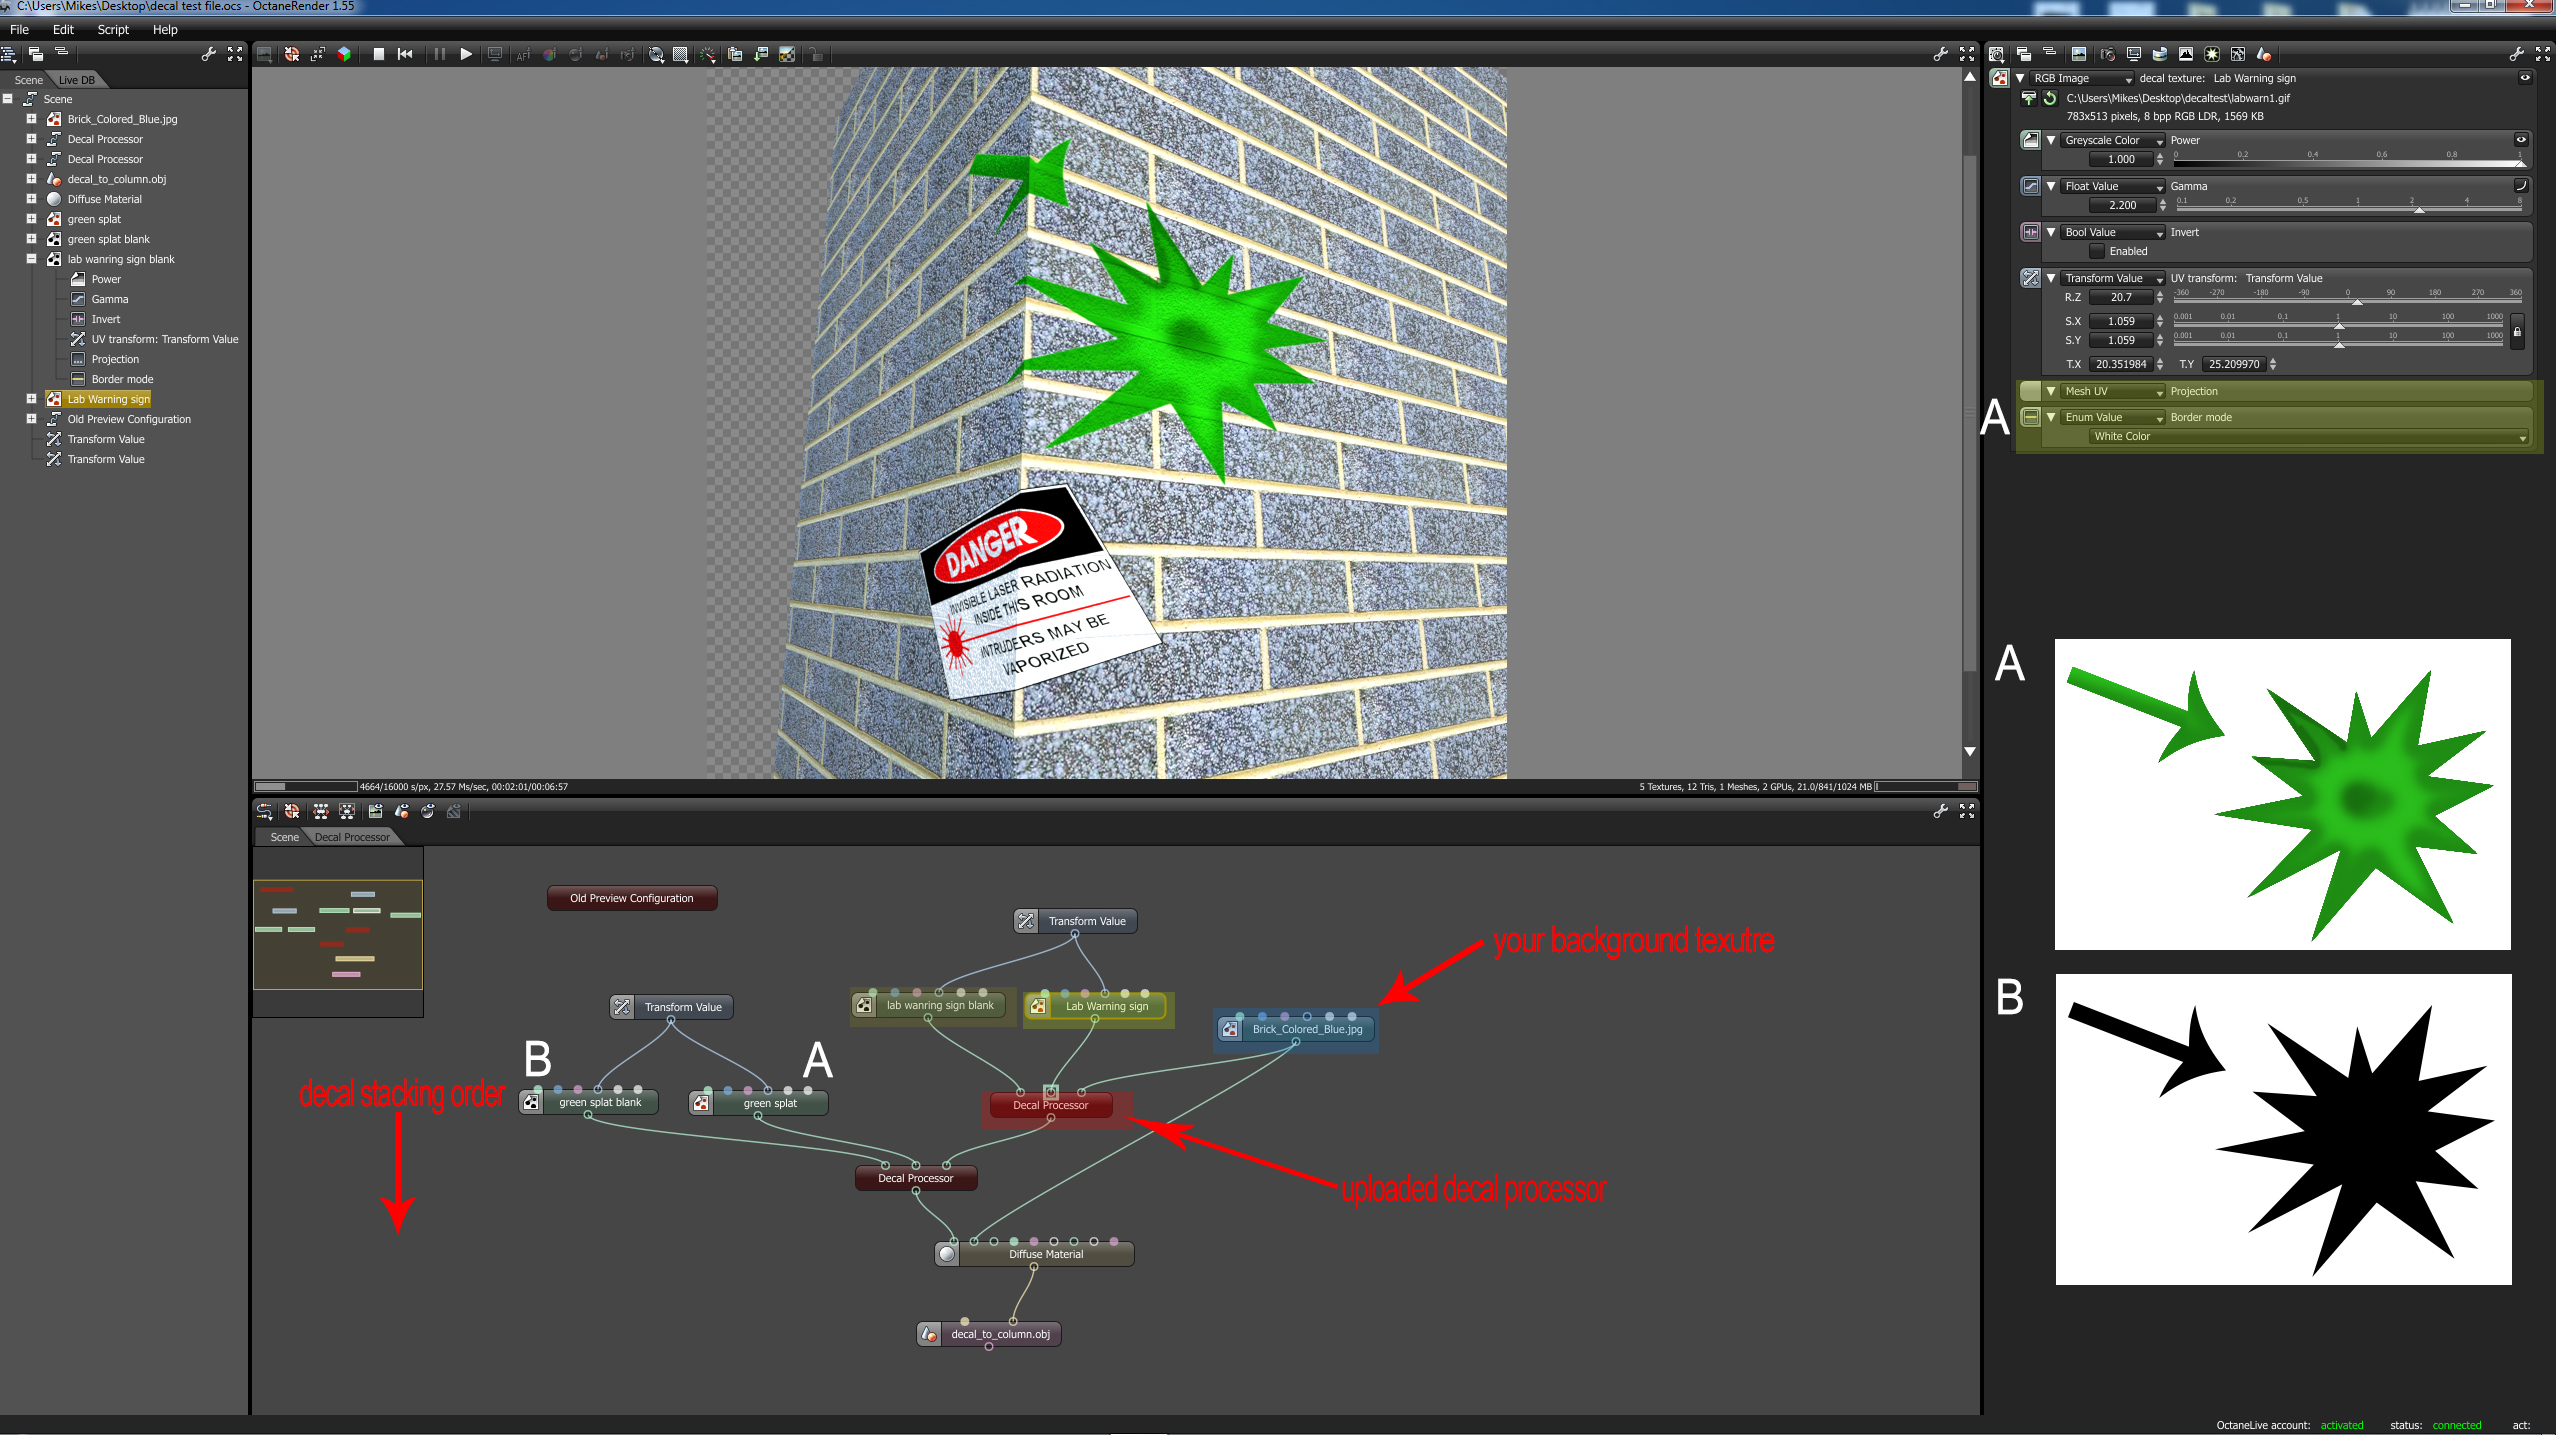The image size is (2559, 1440).
Task: Toggle the eye icon on the Power row
Action: pos(2521,140)
